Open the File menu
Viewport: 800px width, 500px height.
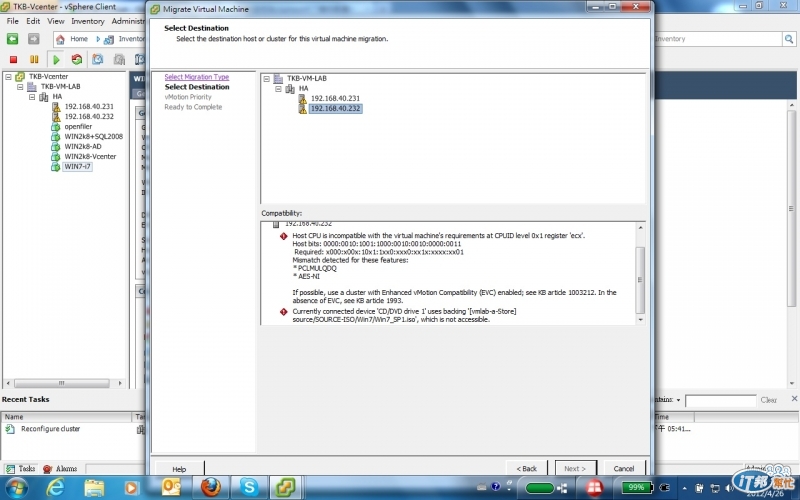[x=13, y=21]
